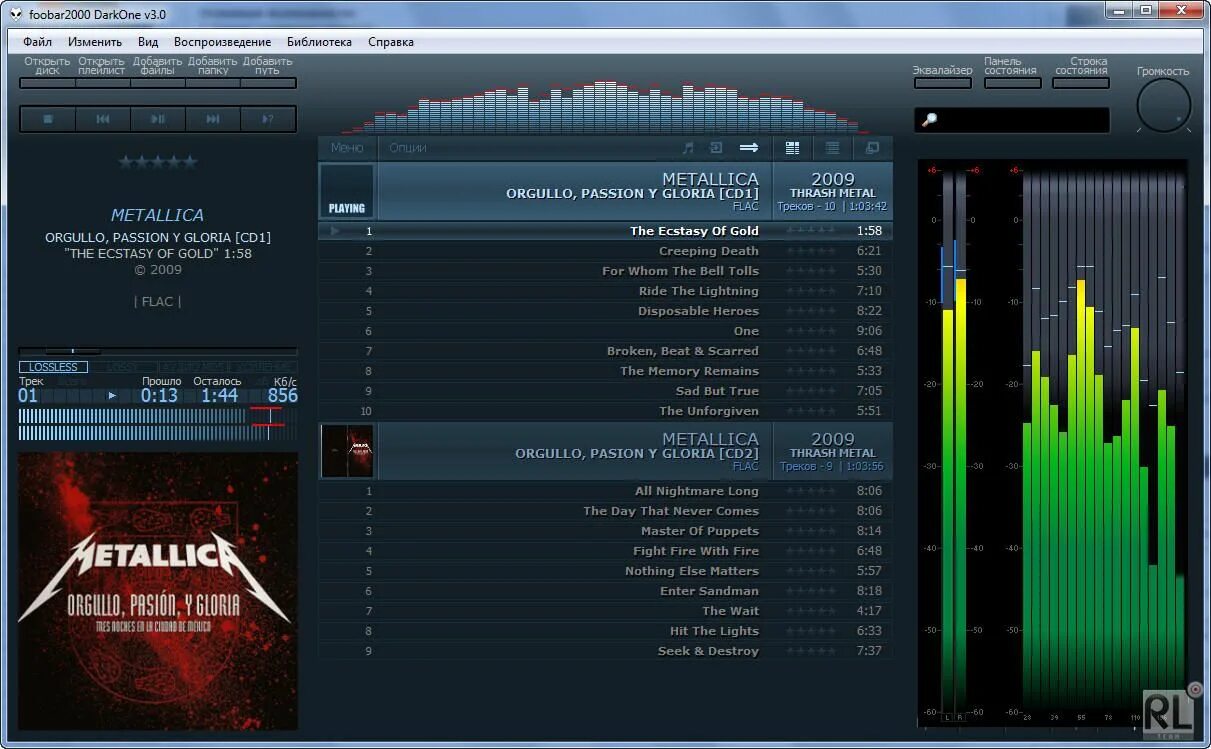Select the track Sad But True
1211x749 pixels.
pos(606,391)
